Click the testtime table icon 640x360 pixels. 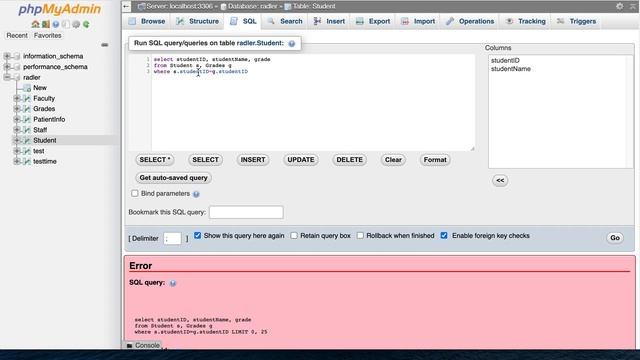[27, 162]
